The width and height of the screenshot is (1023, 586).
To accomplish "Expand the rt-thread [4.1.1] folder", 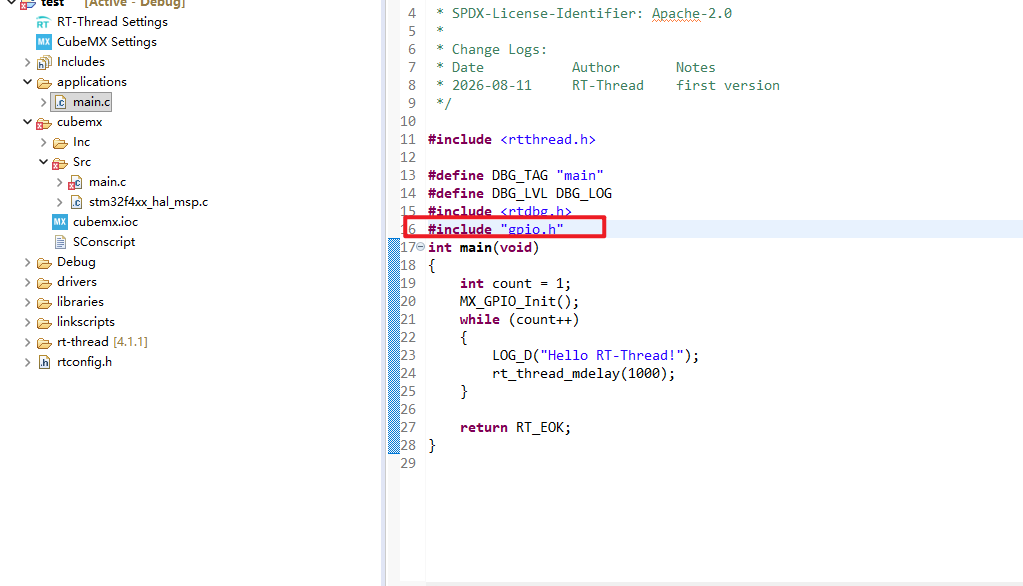I will click(x=27, y=342).
